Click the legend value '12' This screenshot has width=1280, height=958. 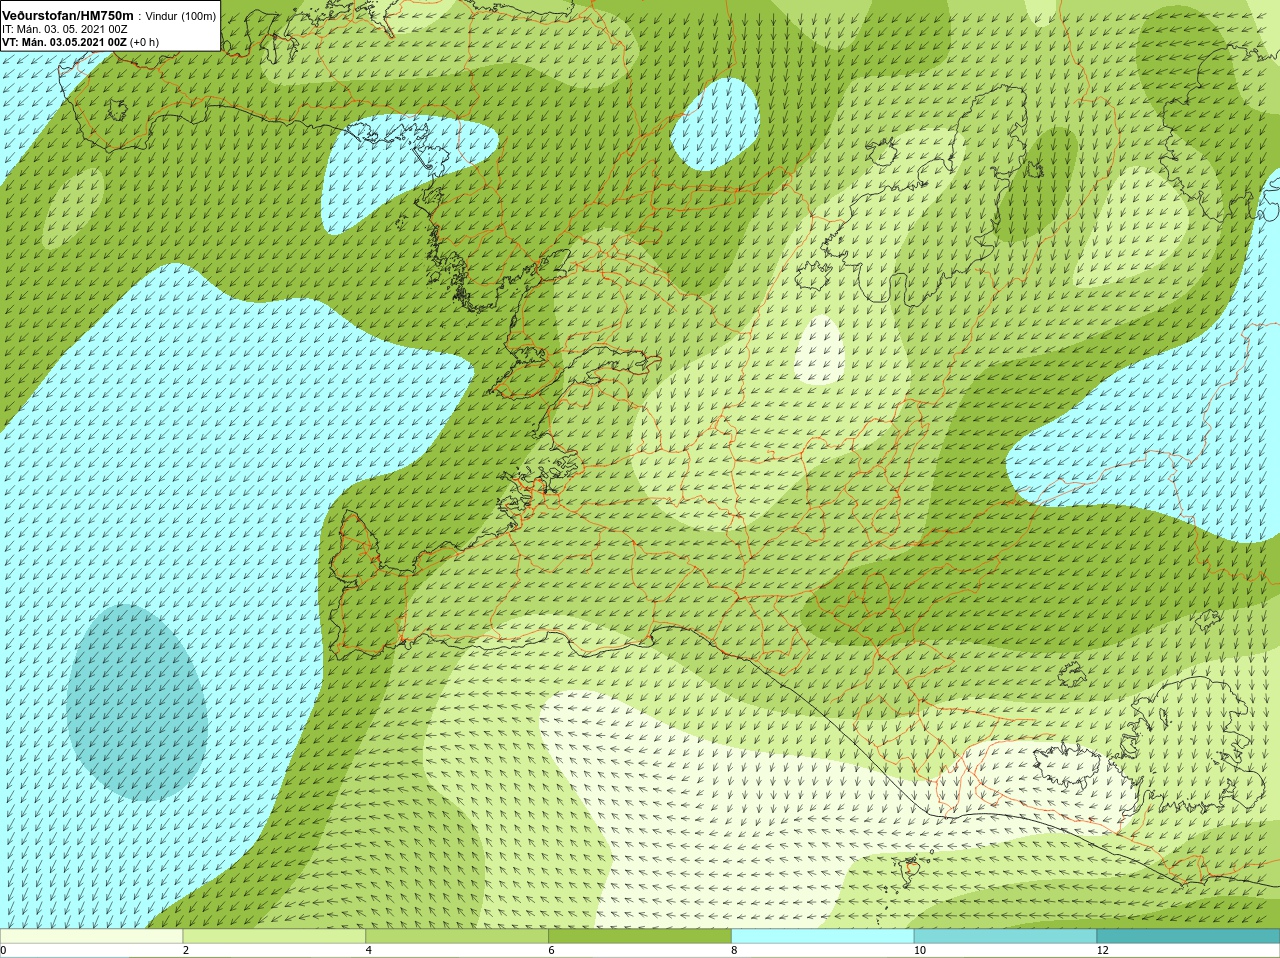coord(1103,950)
